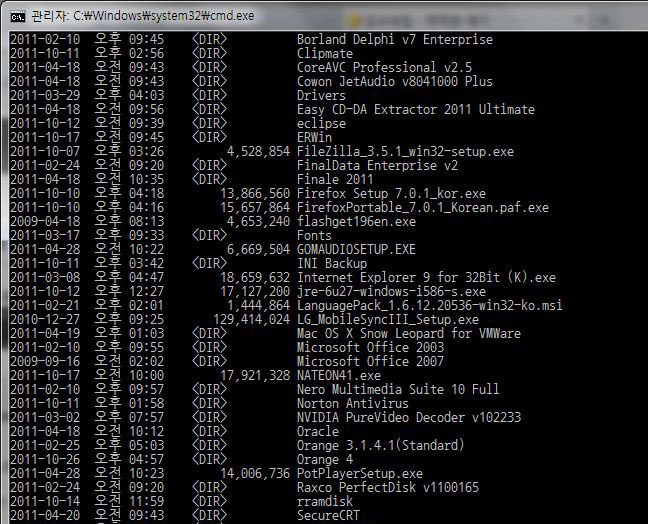Screen dimensions: 648x524
Task: Select the 'SecureCRT' directory name
Action: tap(328, 516)
